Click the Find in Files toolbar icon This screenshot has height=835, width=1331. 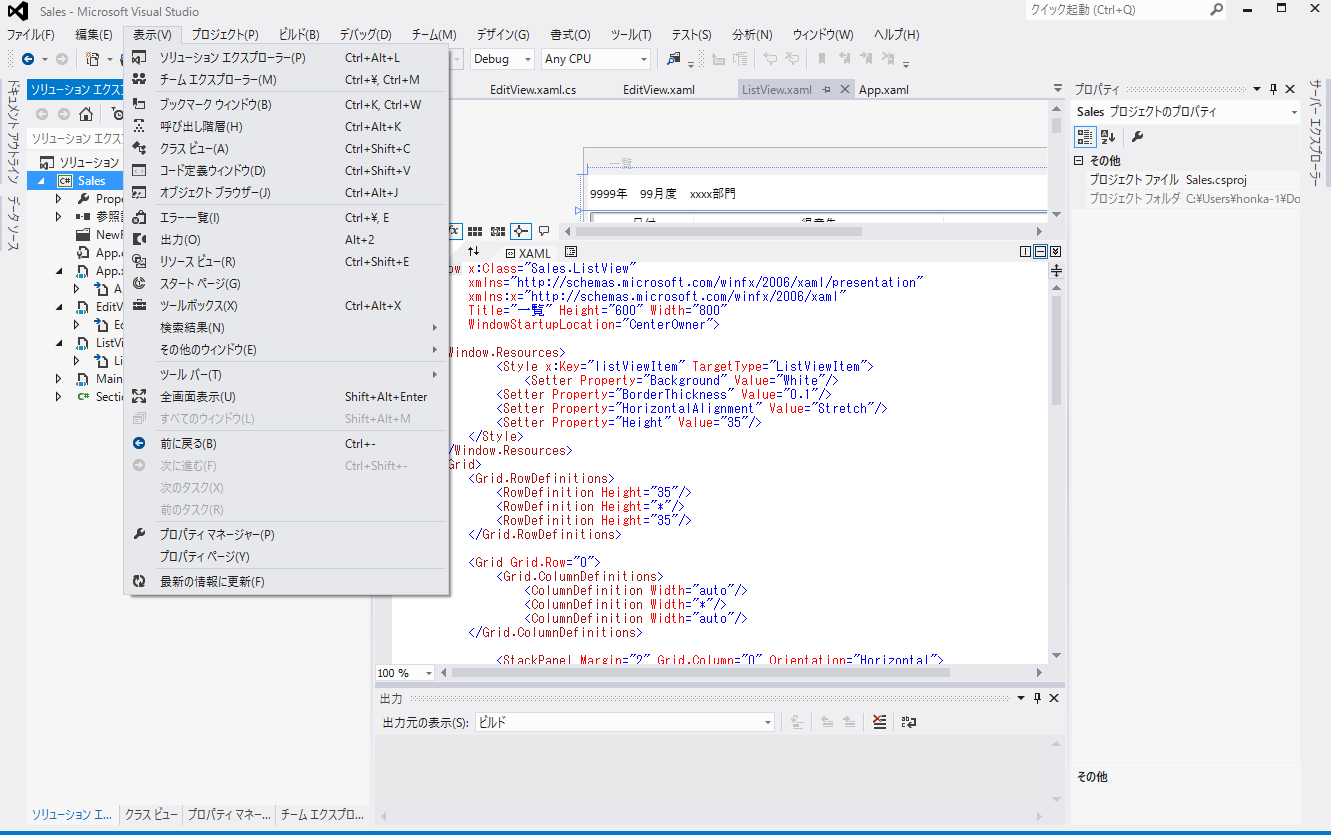coord(674,59)
